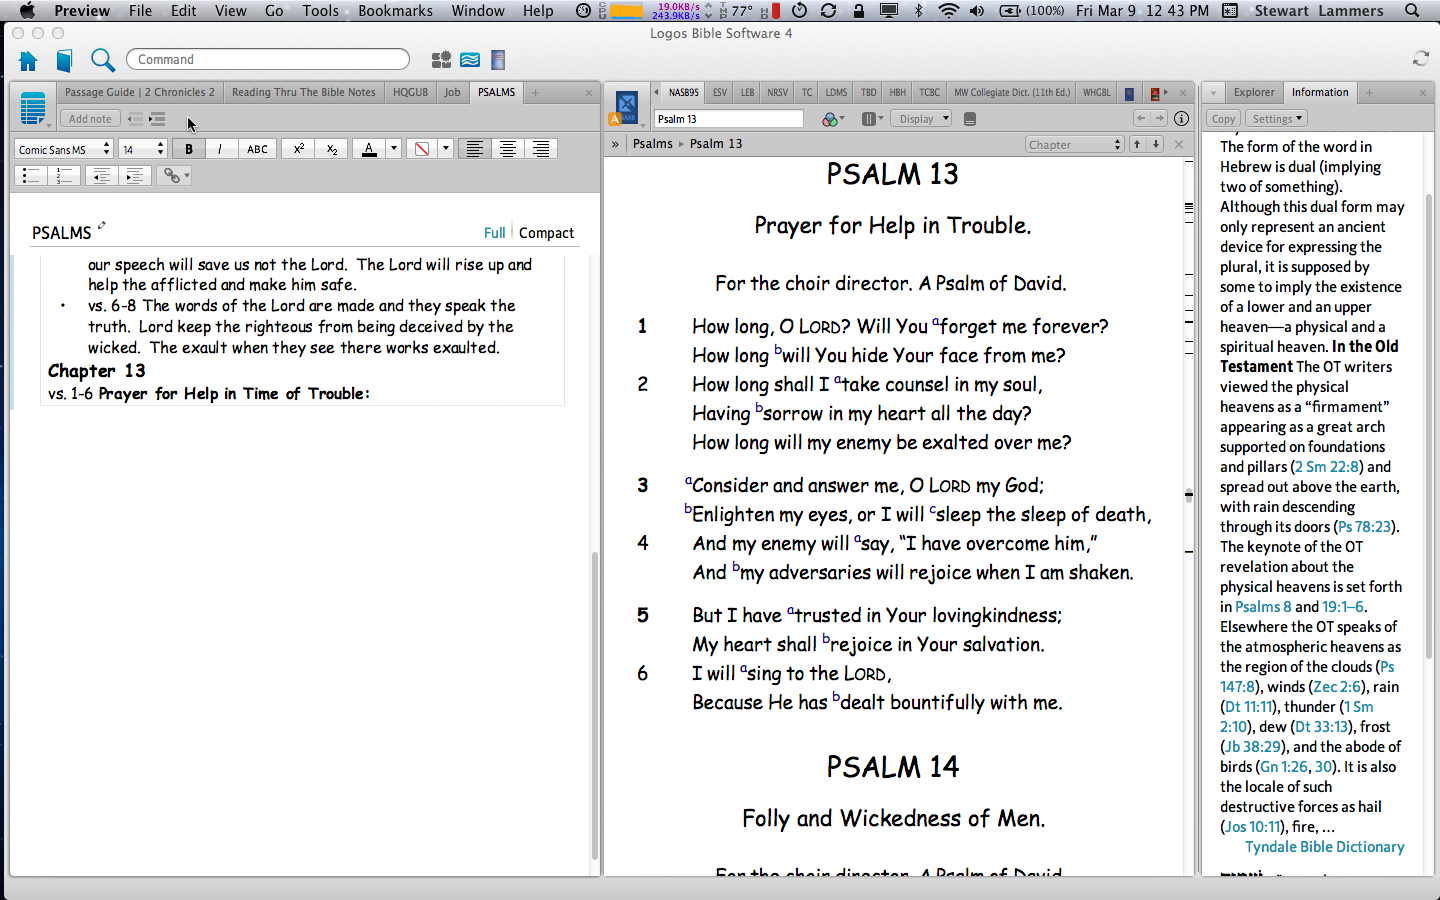Open font color dropdown arrow
The image size is (1440, 900).
[394, 149]
